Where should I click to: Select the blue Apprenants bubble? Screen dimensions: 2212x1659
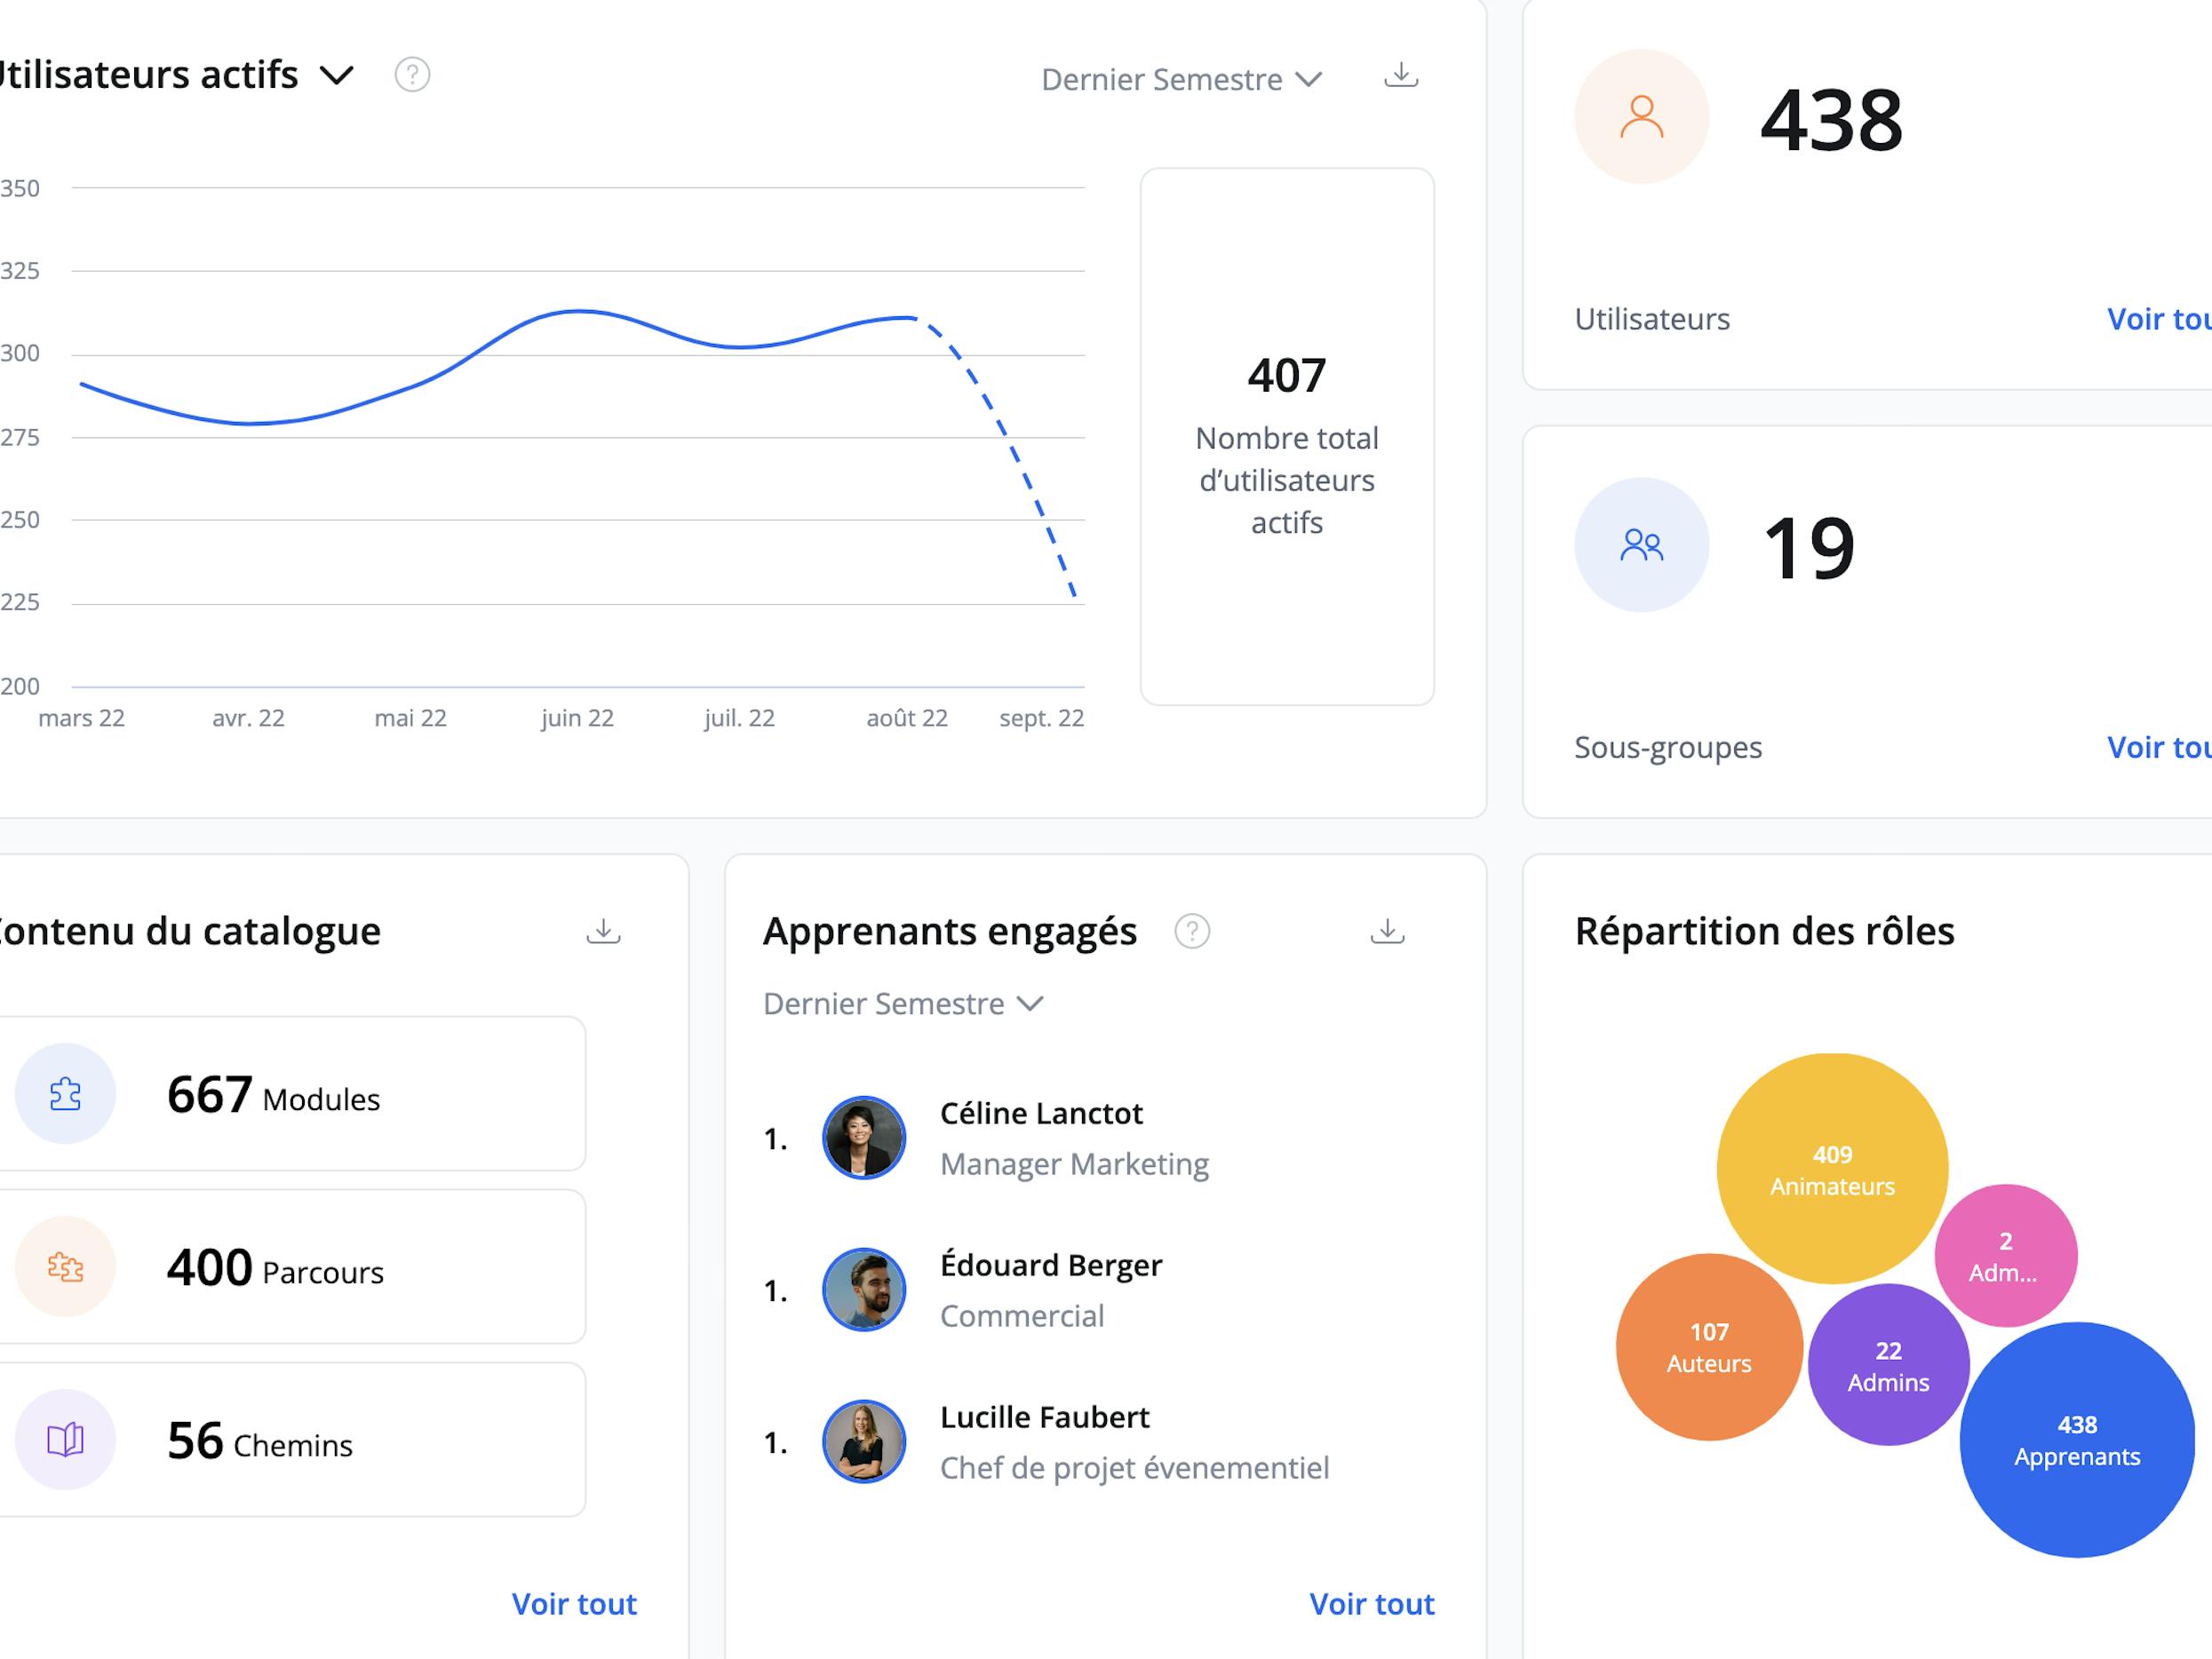coord(2076,1440)
